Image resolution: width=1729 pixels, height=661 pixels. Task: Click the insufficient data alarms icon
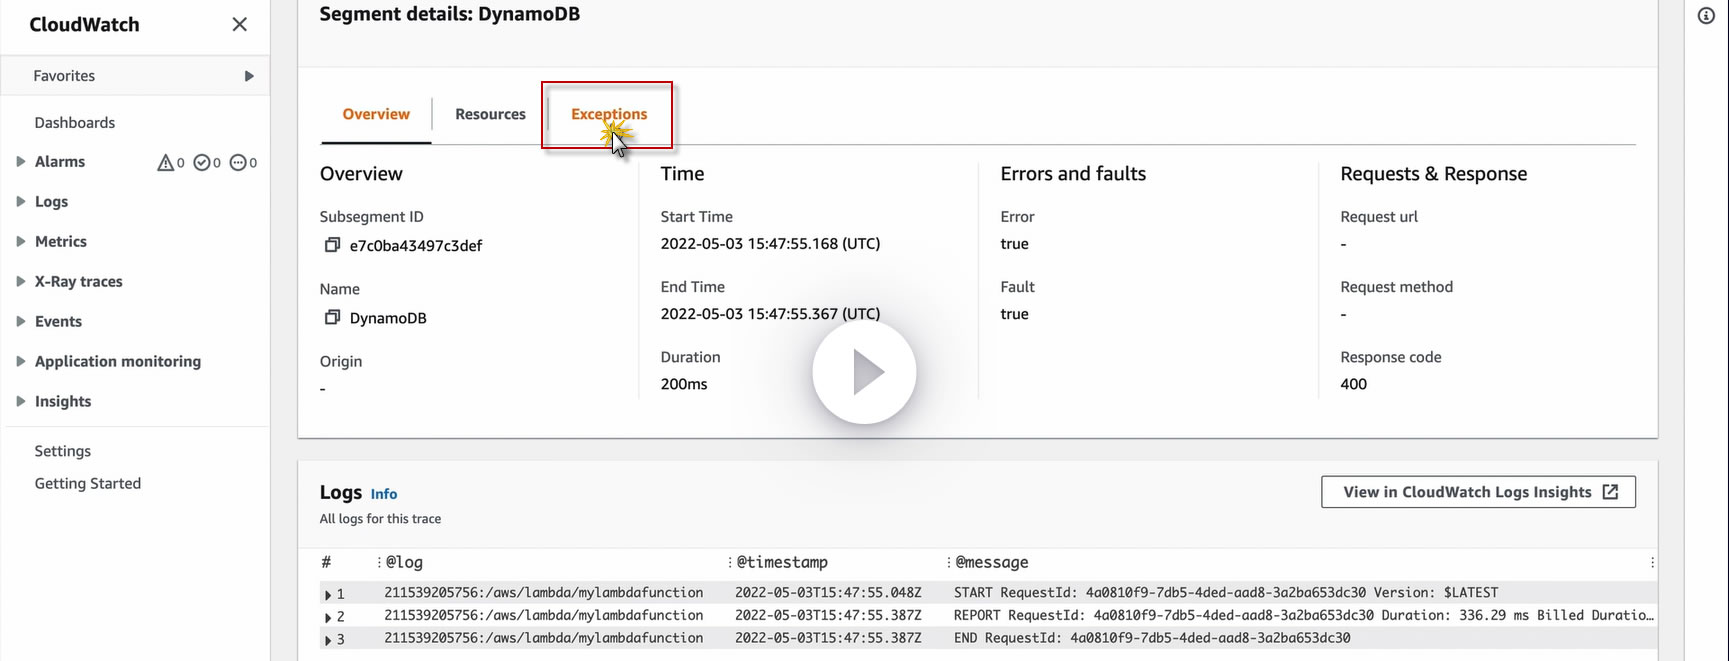[x=238, y=162]
